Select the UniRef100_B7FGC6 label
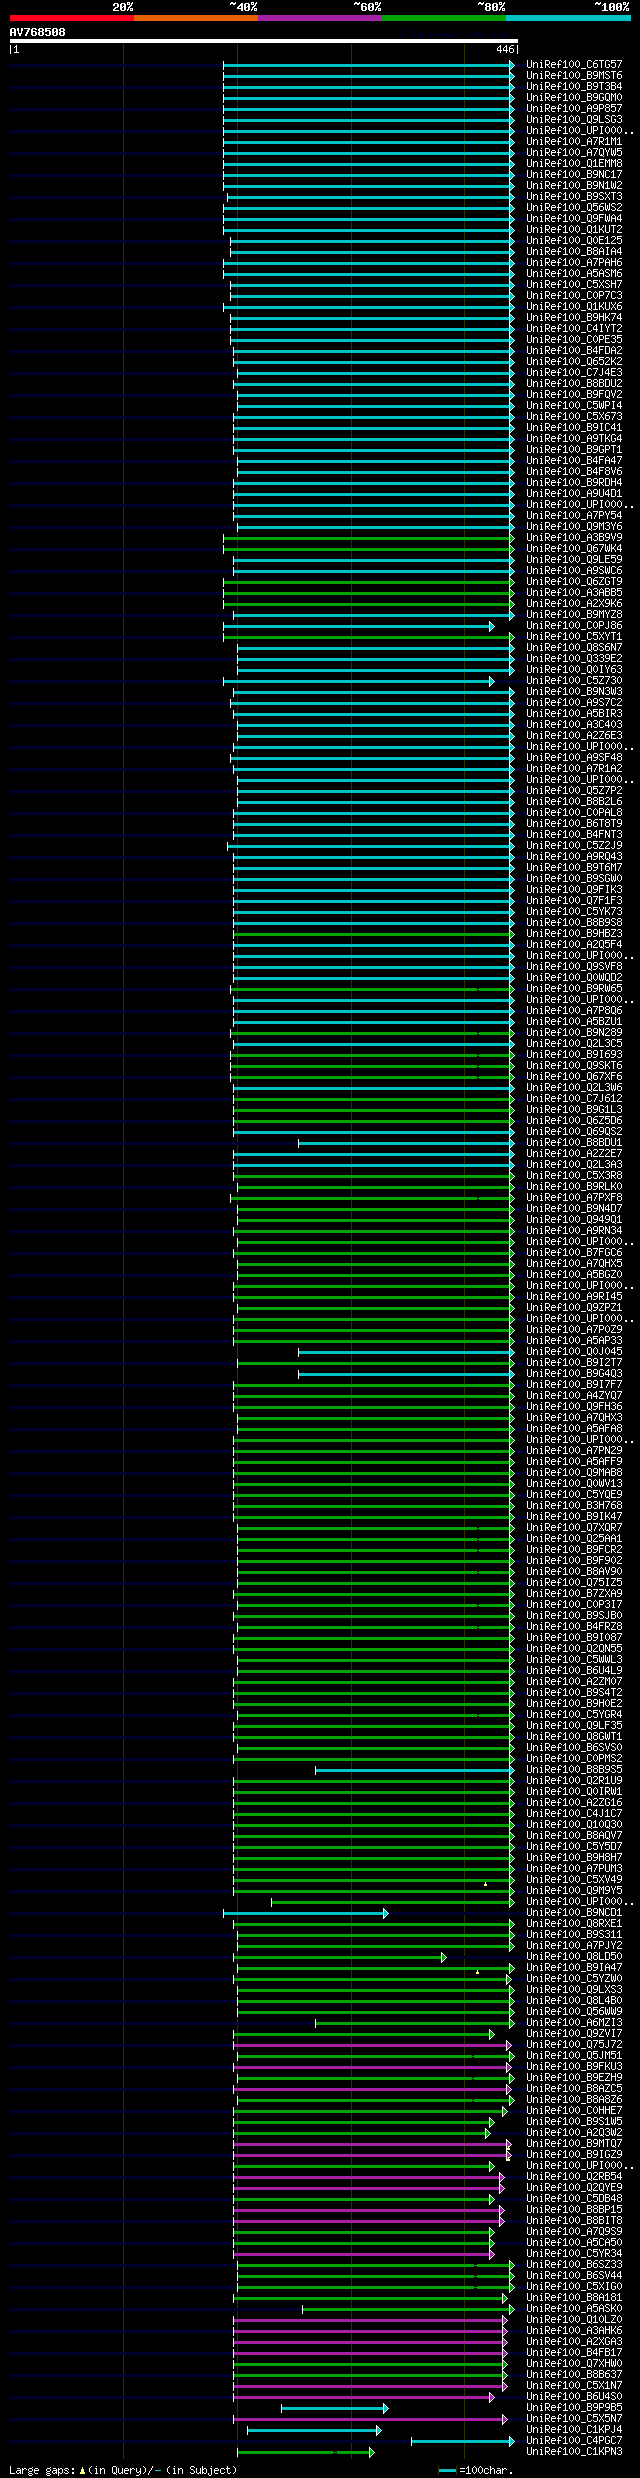 pyautogui.click(x=574, y=1252)
